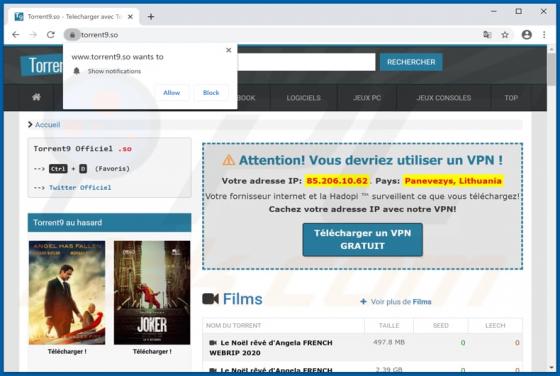
Task: Focus the torrent search input field
Action: 306,62
